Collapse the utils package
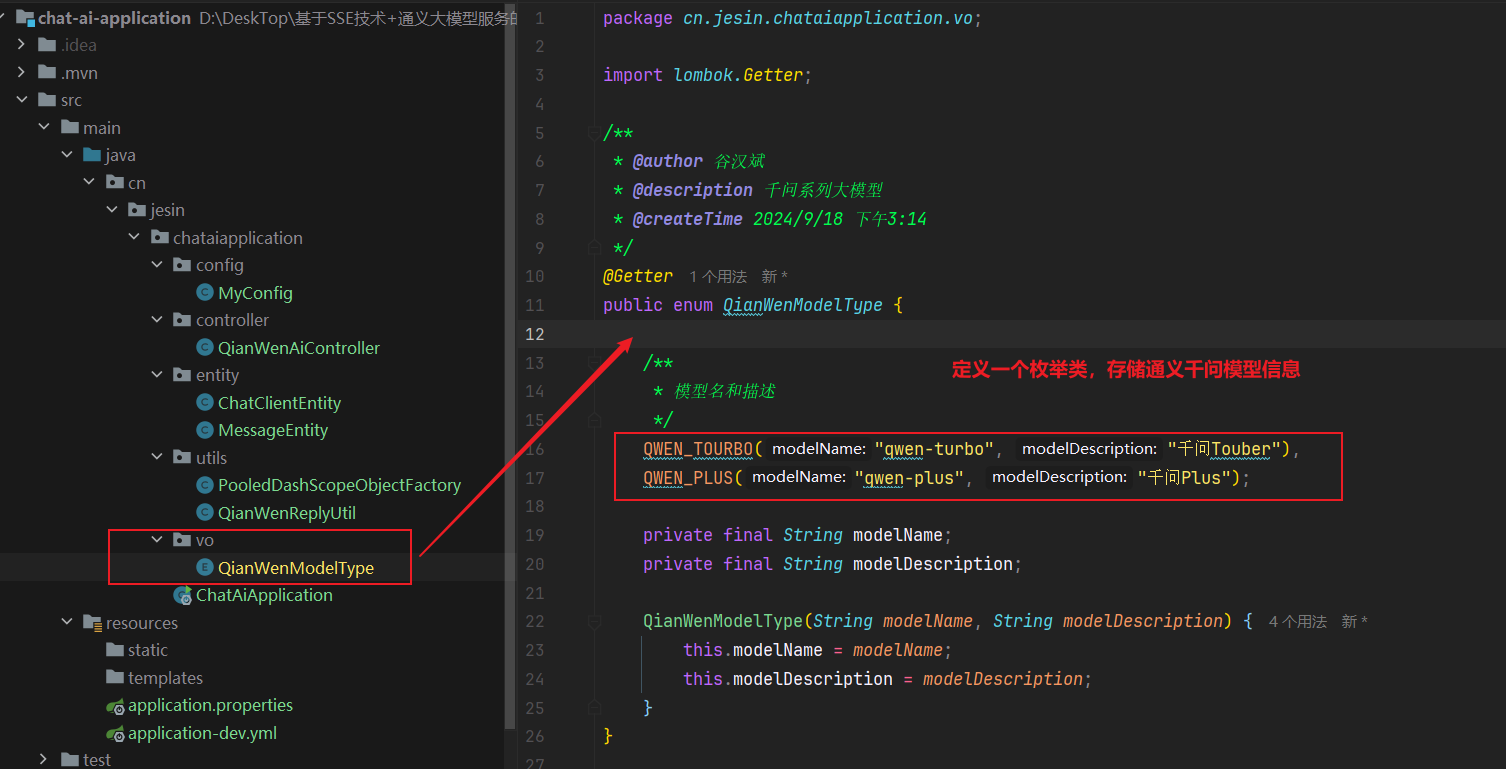 (x=157, y=458)
